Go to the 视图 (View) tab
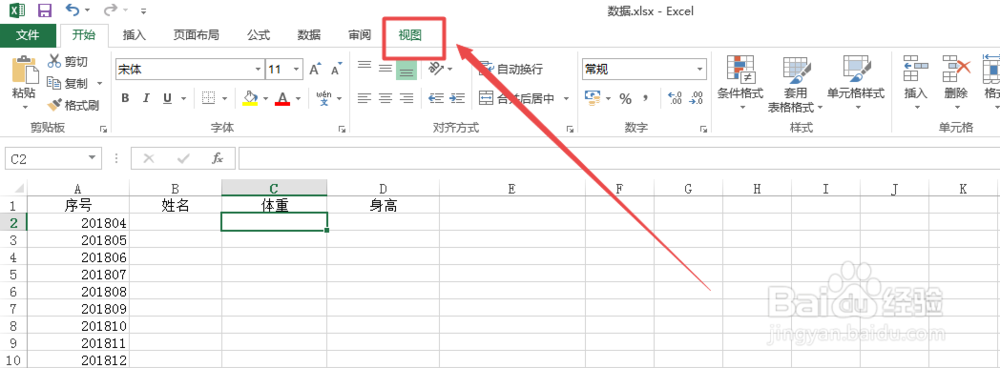 [x=410, y=35]
